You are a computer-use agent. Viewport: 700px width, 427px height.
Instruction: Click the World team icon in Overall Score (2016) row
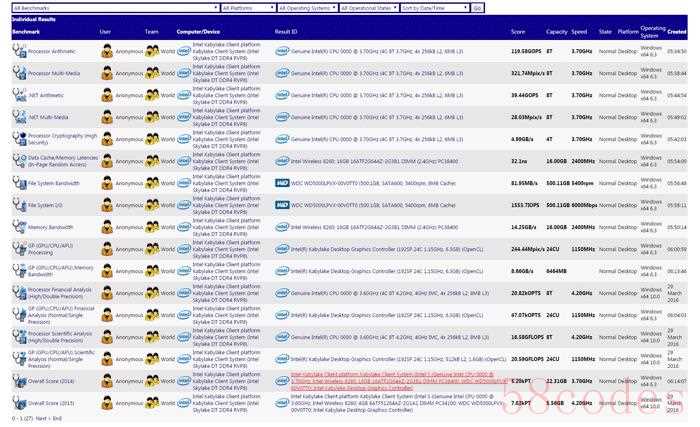click(152, 381)
